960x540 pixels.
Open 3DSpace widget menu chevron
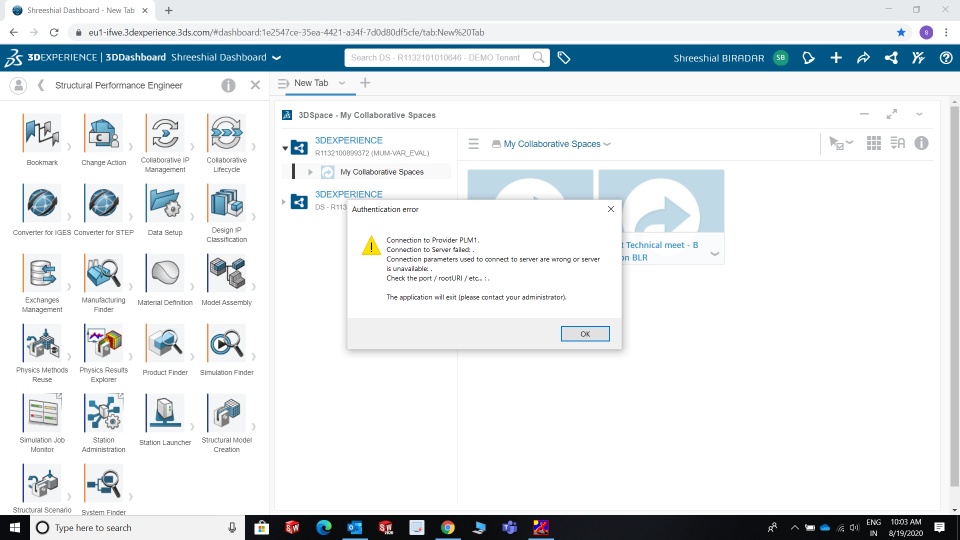(919, 114)
